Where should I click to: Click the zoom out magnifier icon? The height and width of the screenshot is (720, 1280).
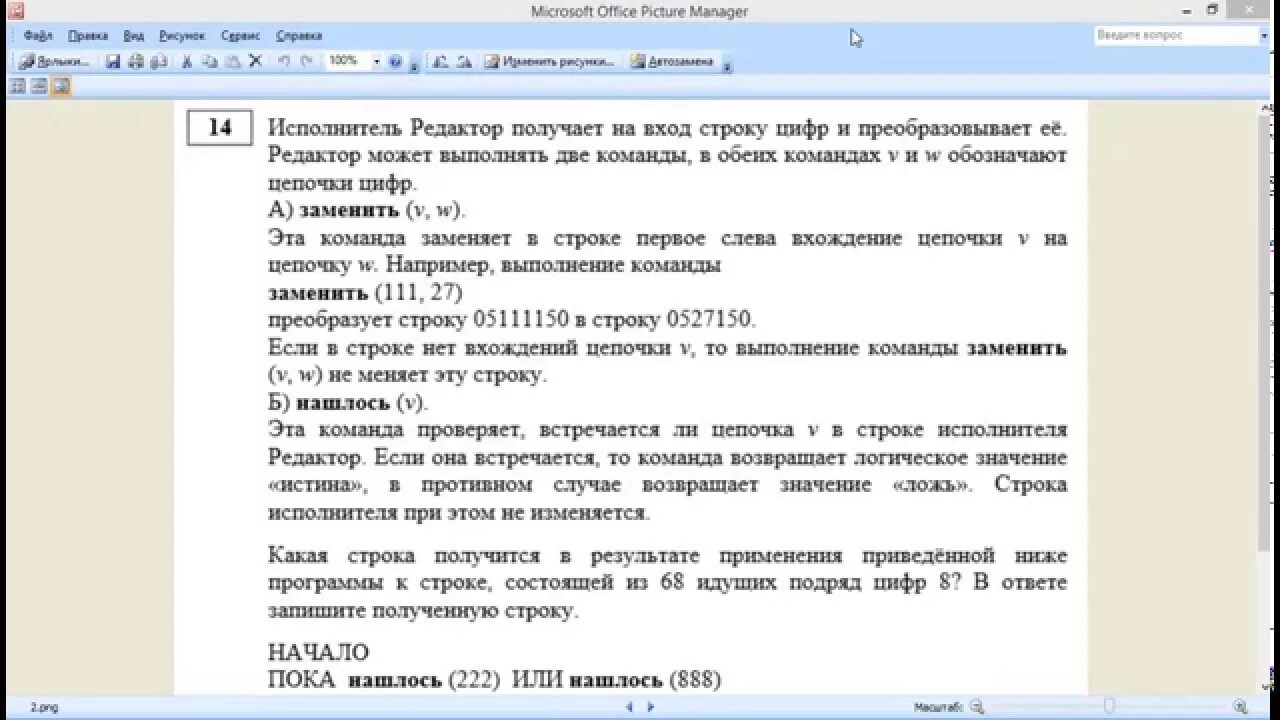click(978, 707)
